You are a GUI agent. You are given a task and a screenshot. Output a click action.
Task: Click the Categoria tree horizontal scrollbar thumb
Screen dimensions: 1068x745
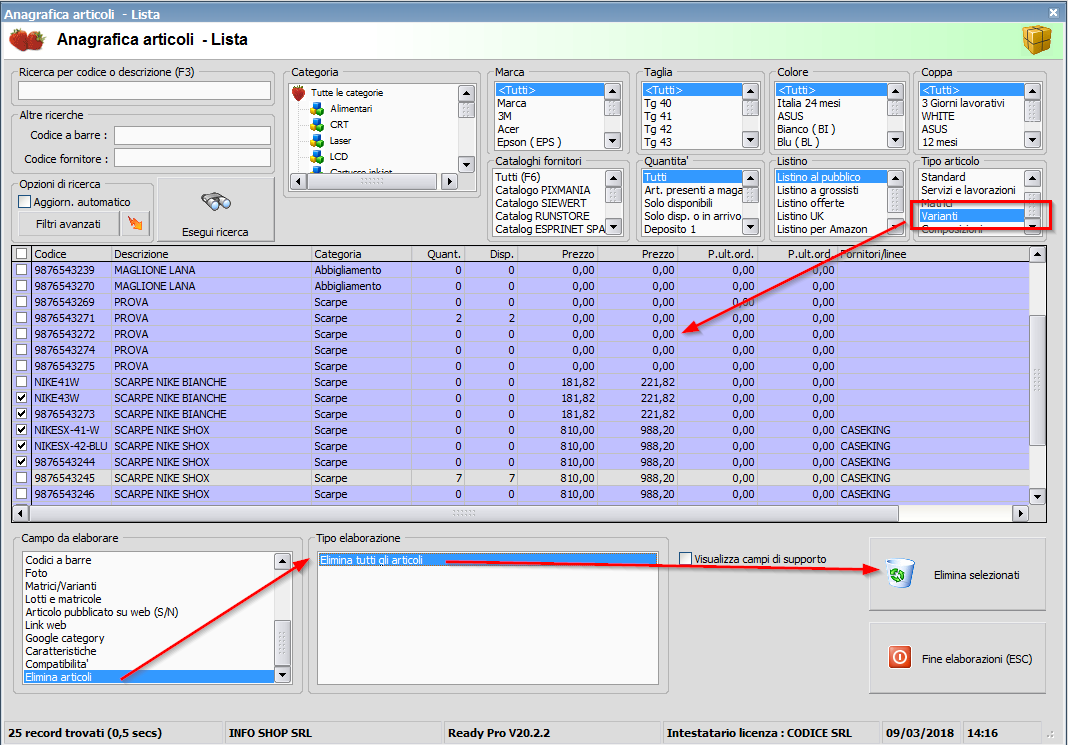[x=372, y=181]
